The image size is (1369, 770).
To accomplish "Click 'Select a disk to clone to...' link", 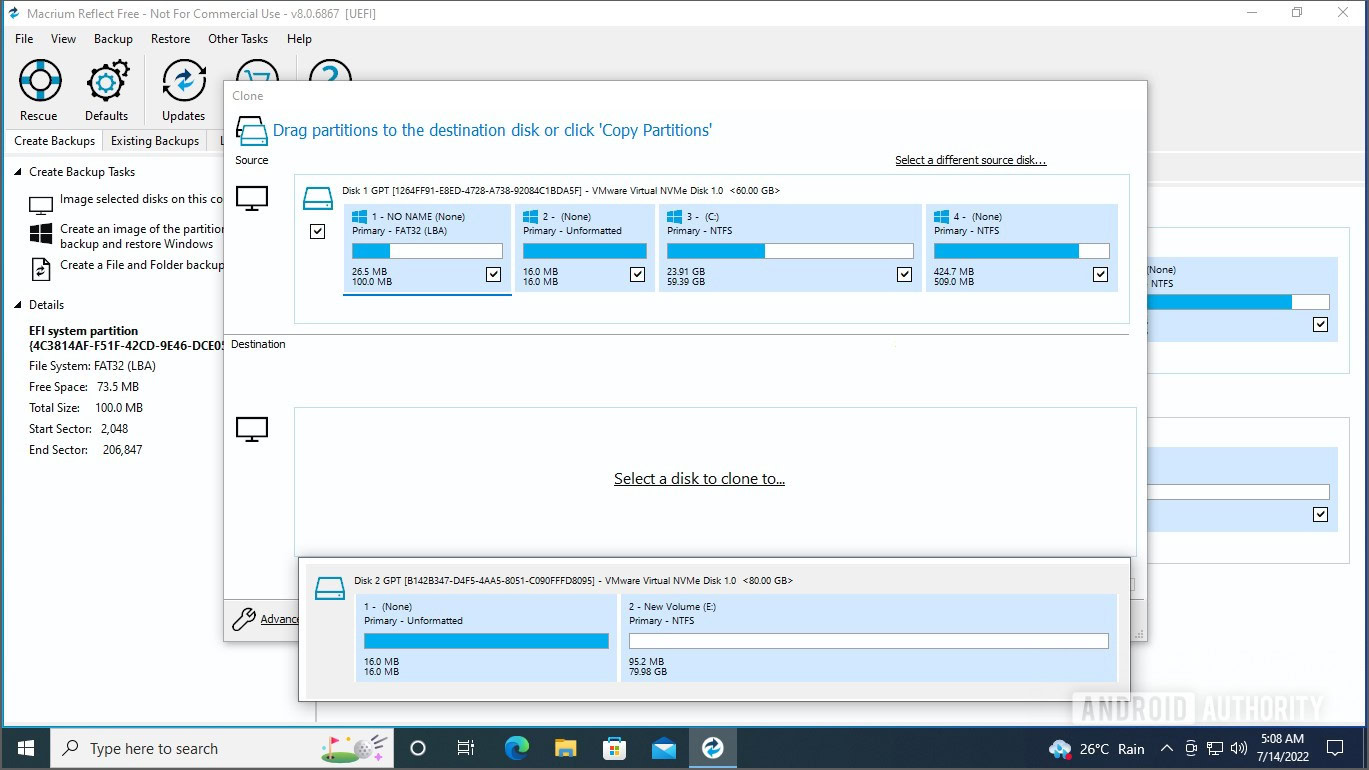I will click(x=699, y=479).
